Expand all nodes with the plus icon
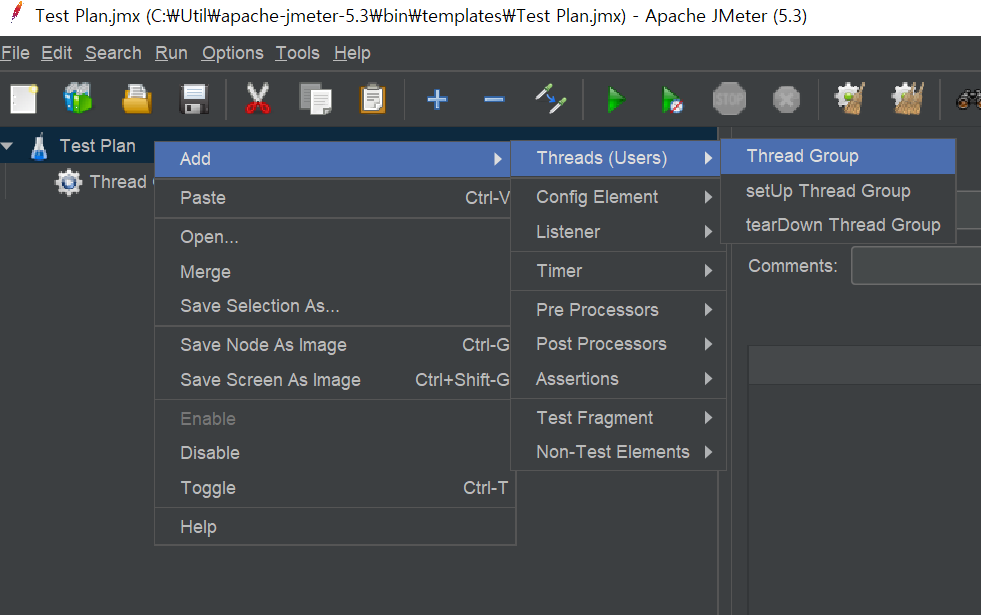 pos(437,99)
